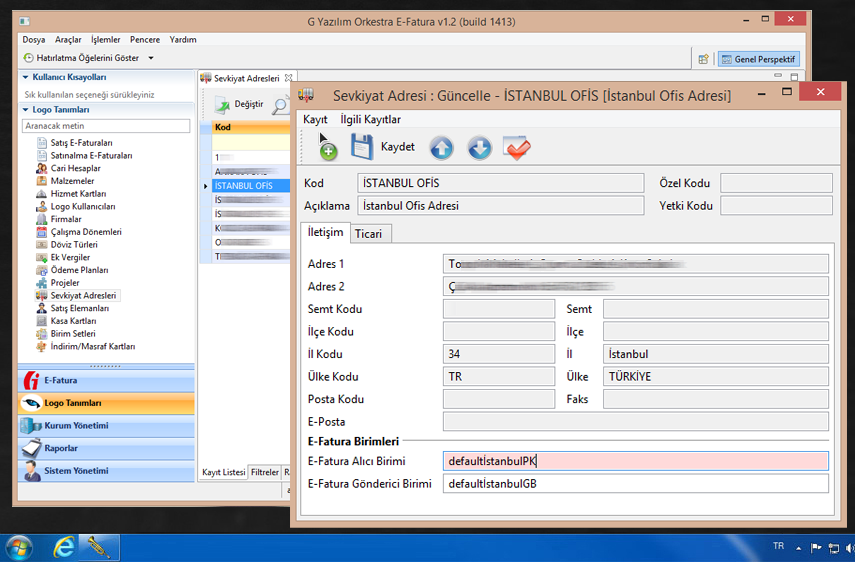Collapse the Kullanıcı Kısayolları section
855x562 pixels.
[x=26, y=77]
